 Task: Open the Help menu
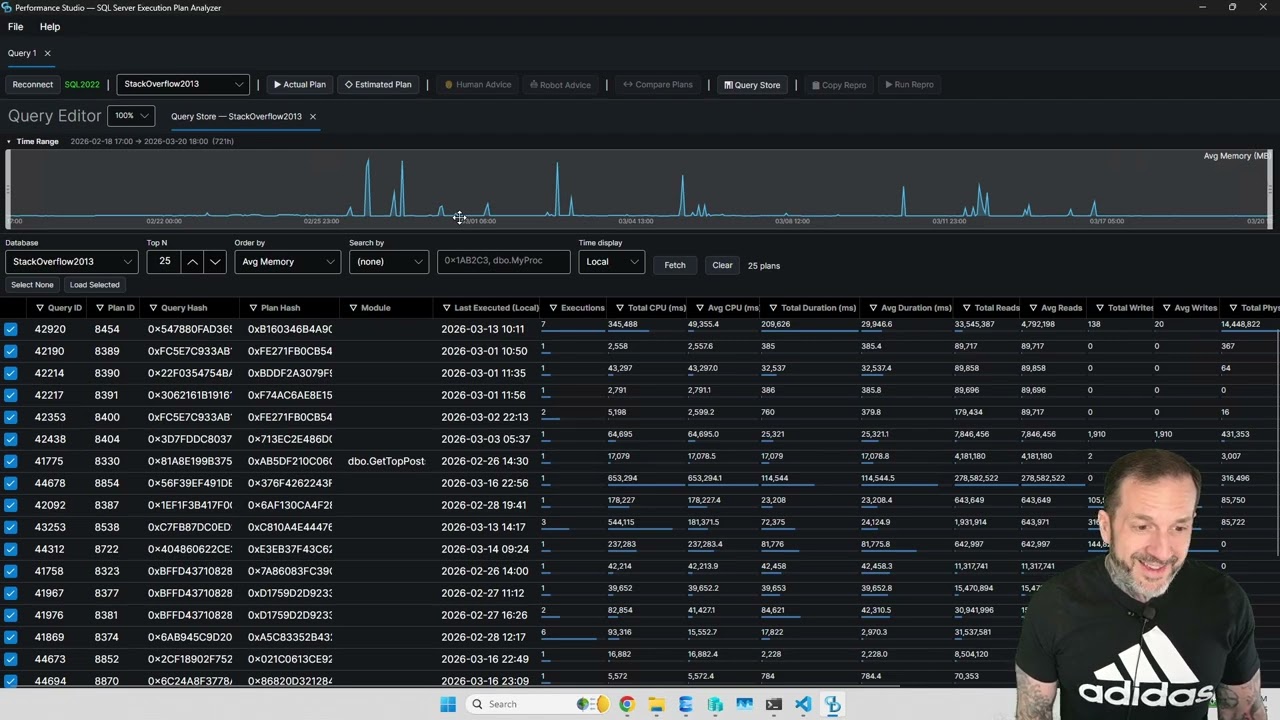(x=50, y=27)
